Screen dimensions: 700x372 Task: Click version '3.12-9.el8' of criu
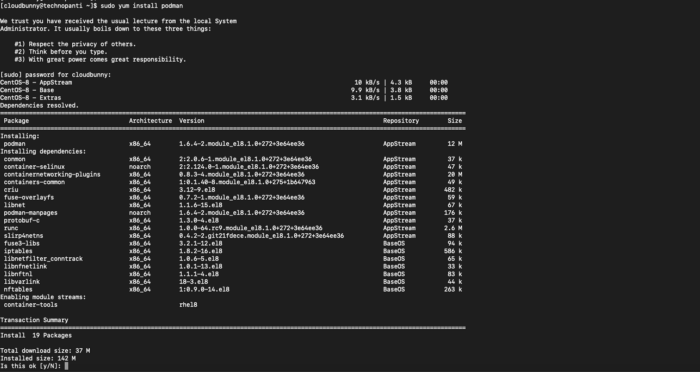(x=197, y=189)
